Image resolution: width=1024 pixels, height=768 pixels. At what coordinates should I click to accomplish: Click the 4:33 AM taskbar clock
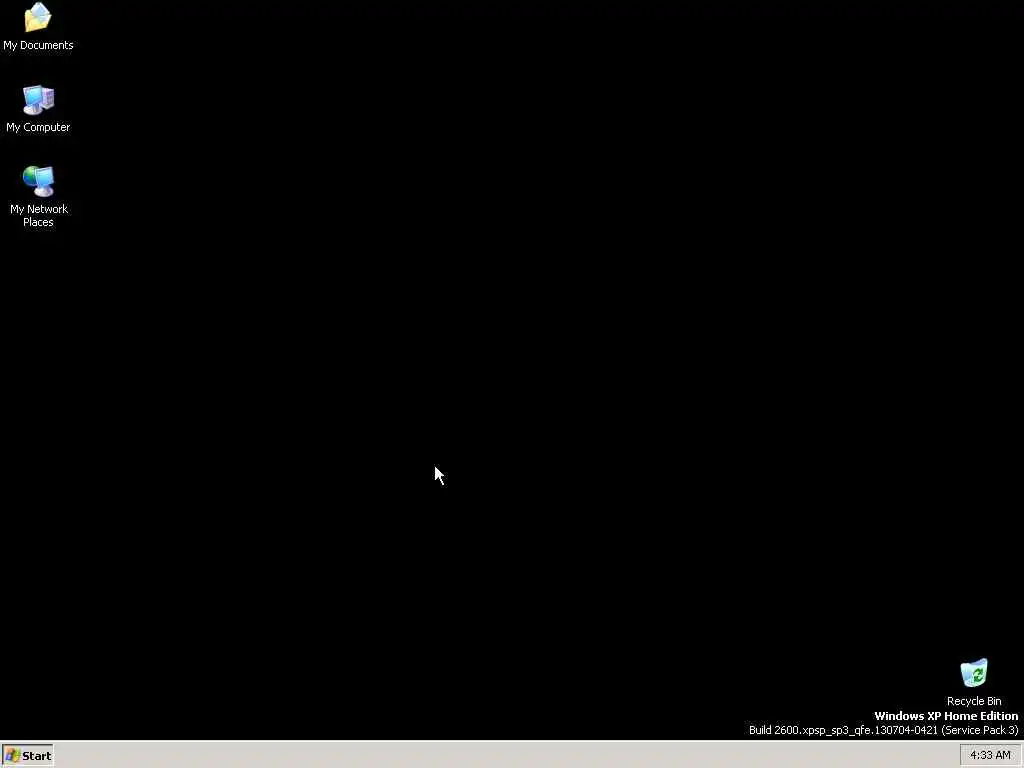click(x=990, y=755)
